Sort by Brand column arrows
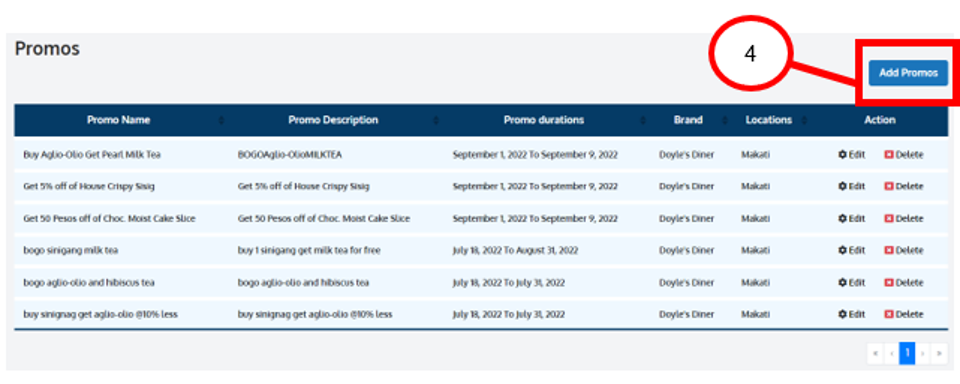The image size is (960, 384). (x=725, y=121)
